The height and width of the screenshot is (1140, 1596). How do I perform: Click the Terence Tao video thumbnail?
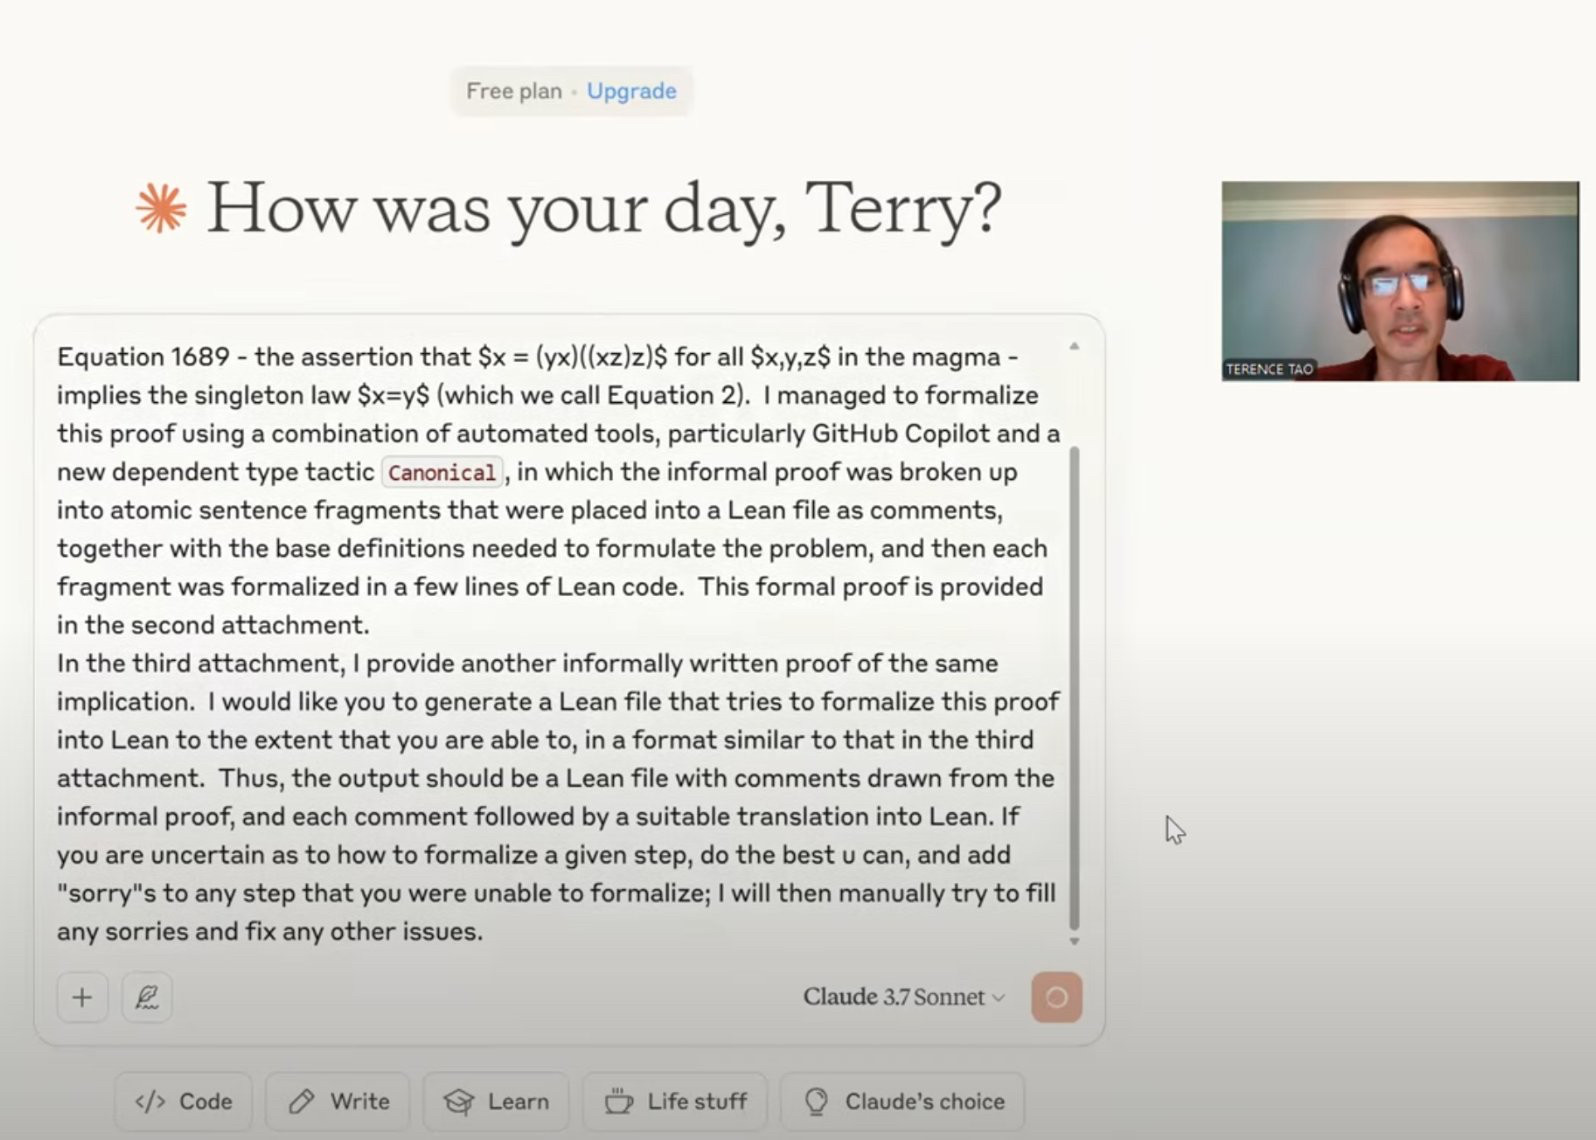1400,281
